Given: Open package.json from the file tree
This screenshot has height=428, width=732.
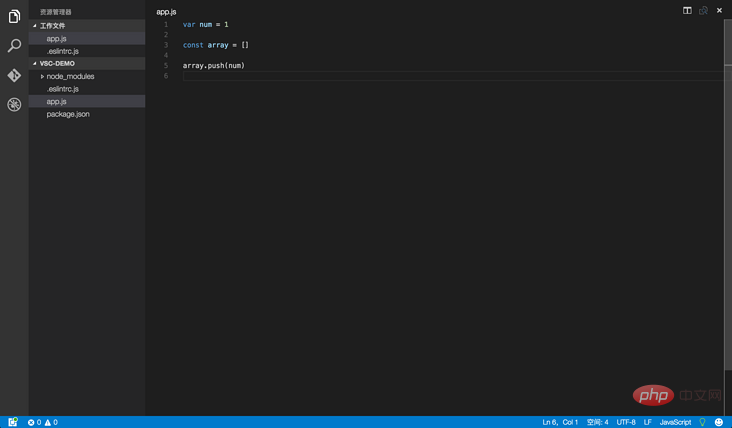Looking at the screenshot, I should (x=67, y=114).
